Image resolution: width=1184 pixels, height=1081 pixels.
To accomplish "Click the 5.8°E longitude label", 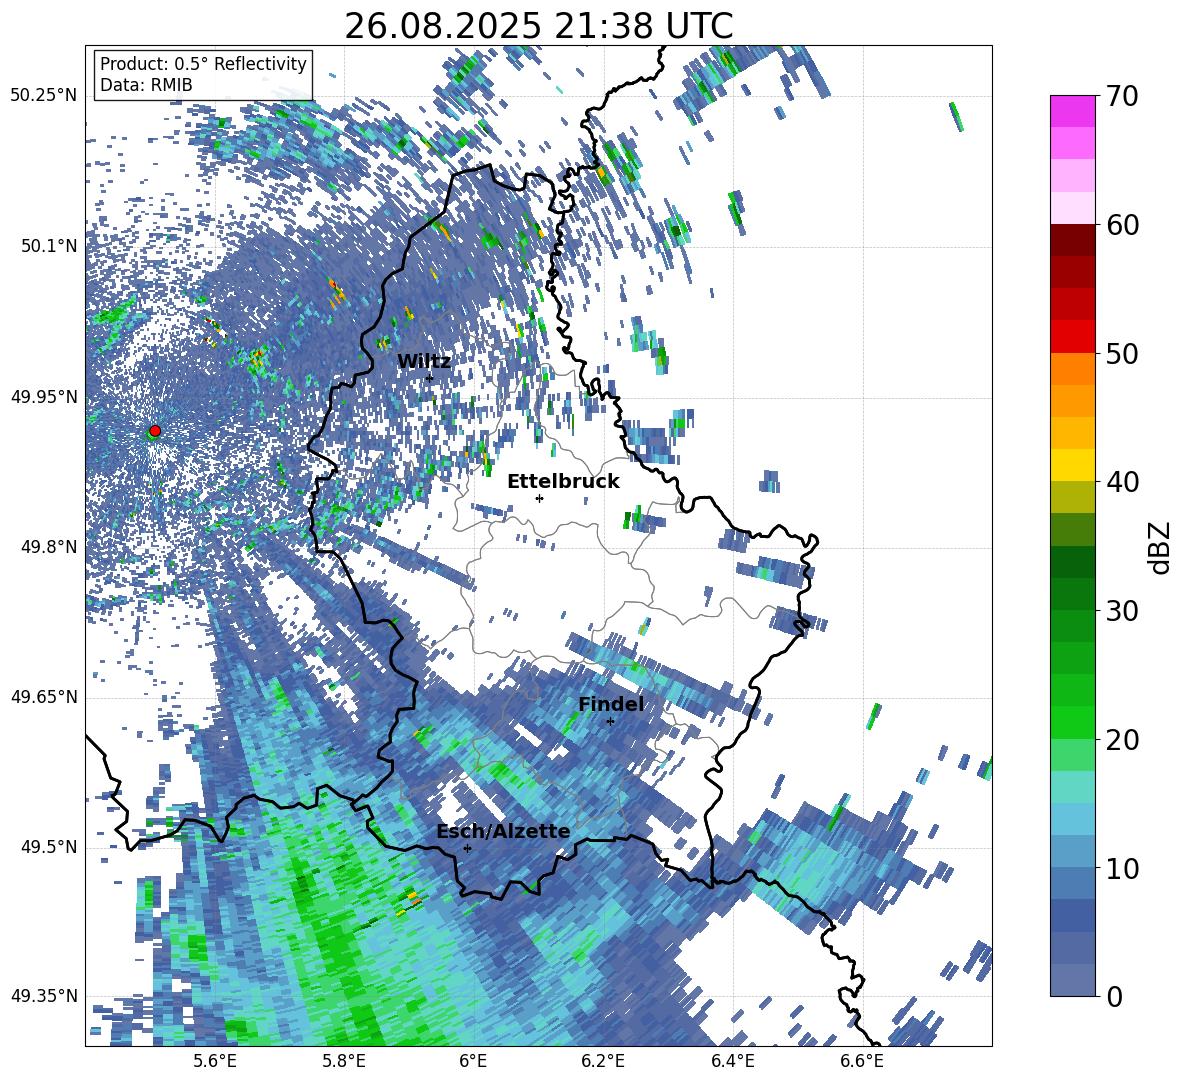I will [x=344, y=1061].
